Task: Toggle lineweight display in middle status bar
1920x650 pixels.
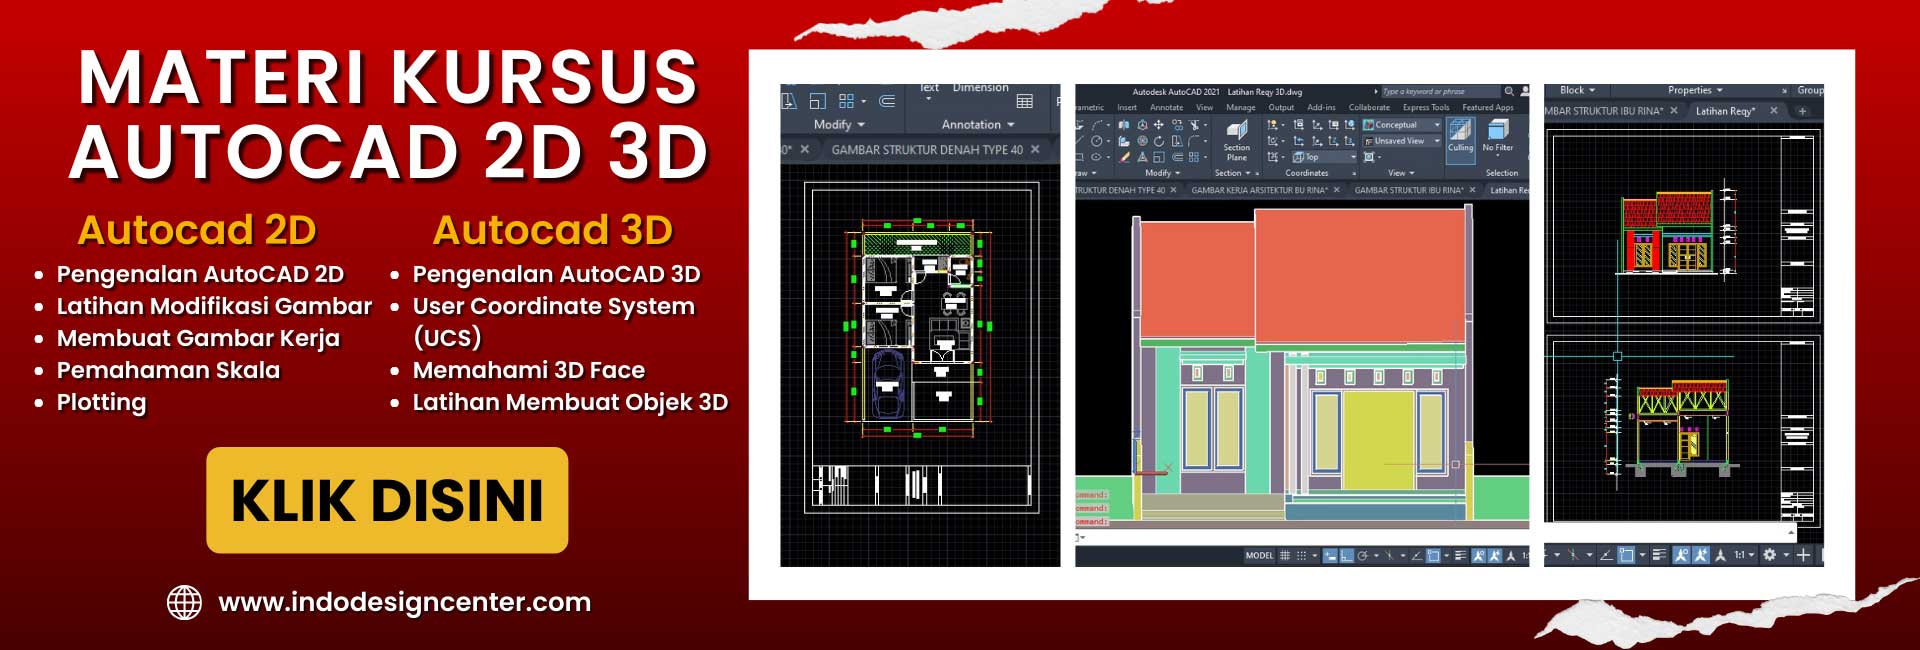Action: coord(1460,555)
